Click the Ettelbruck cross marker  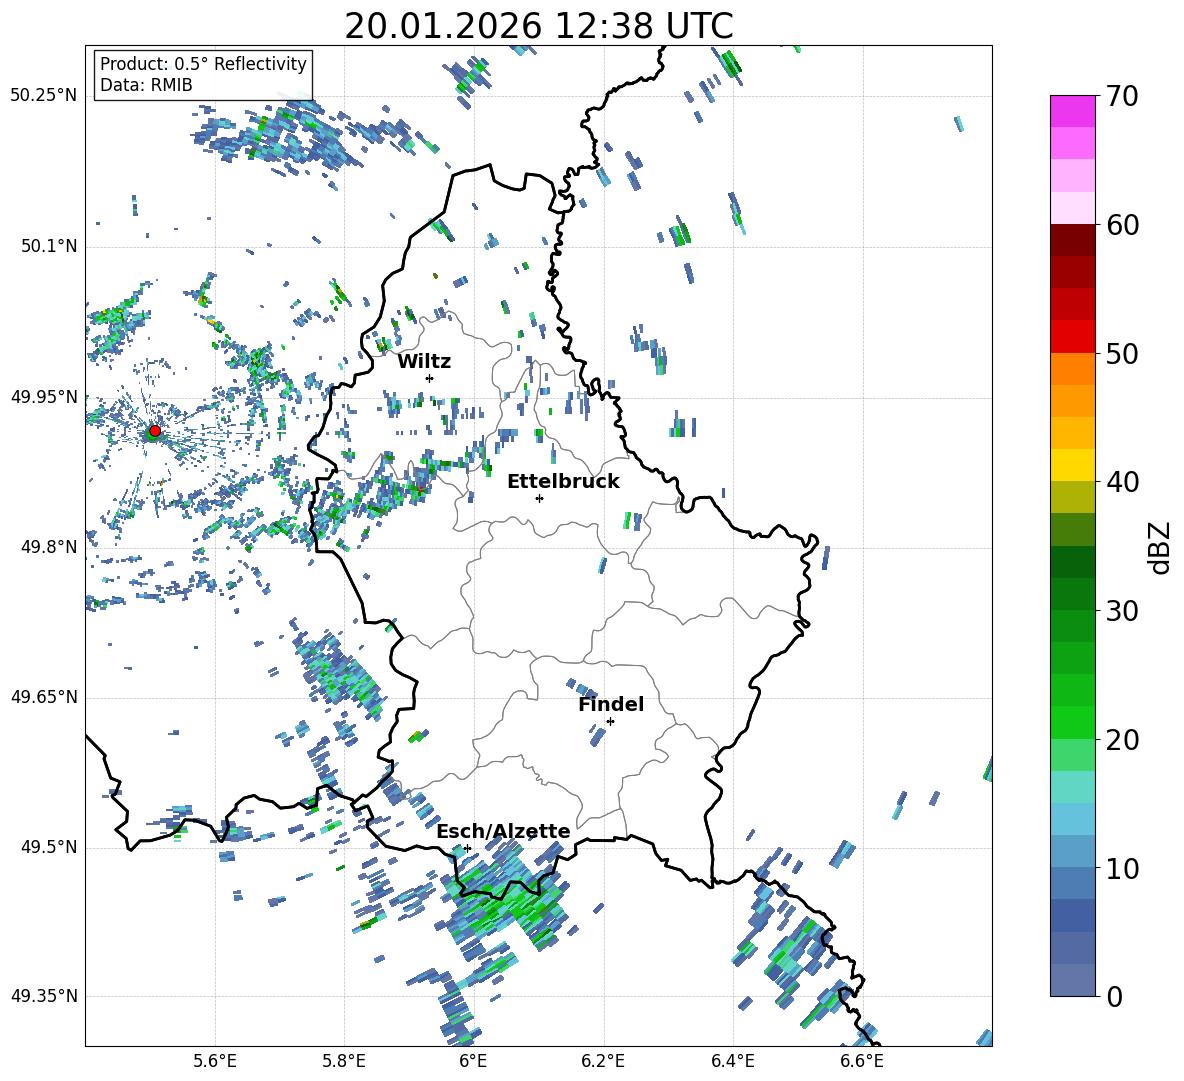coord(539,498)
